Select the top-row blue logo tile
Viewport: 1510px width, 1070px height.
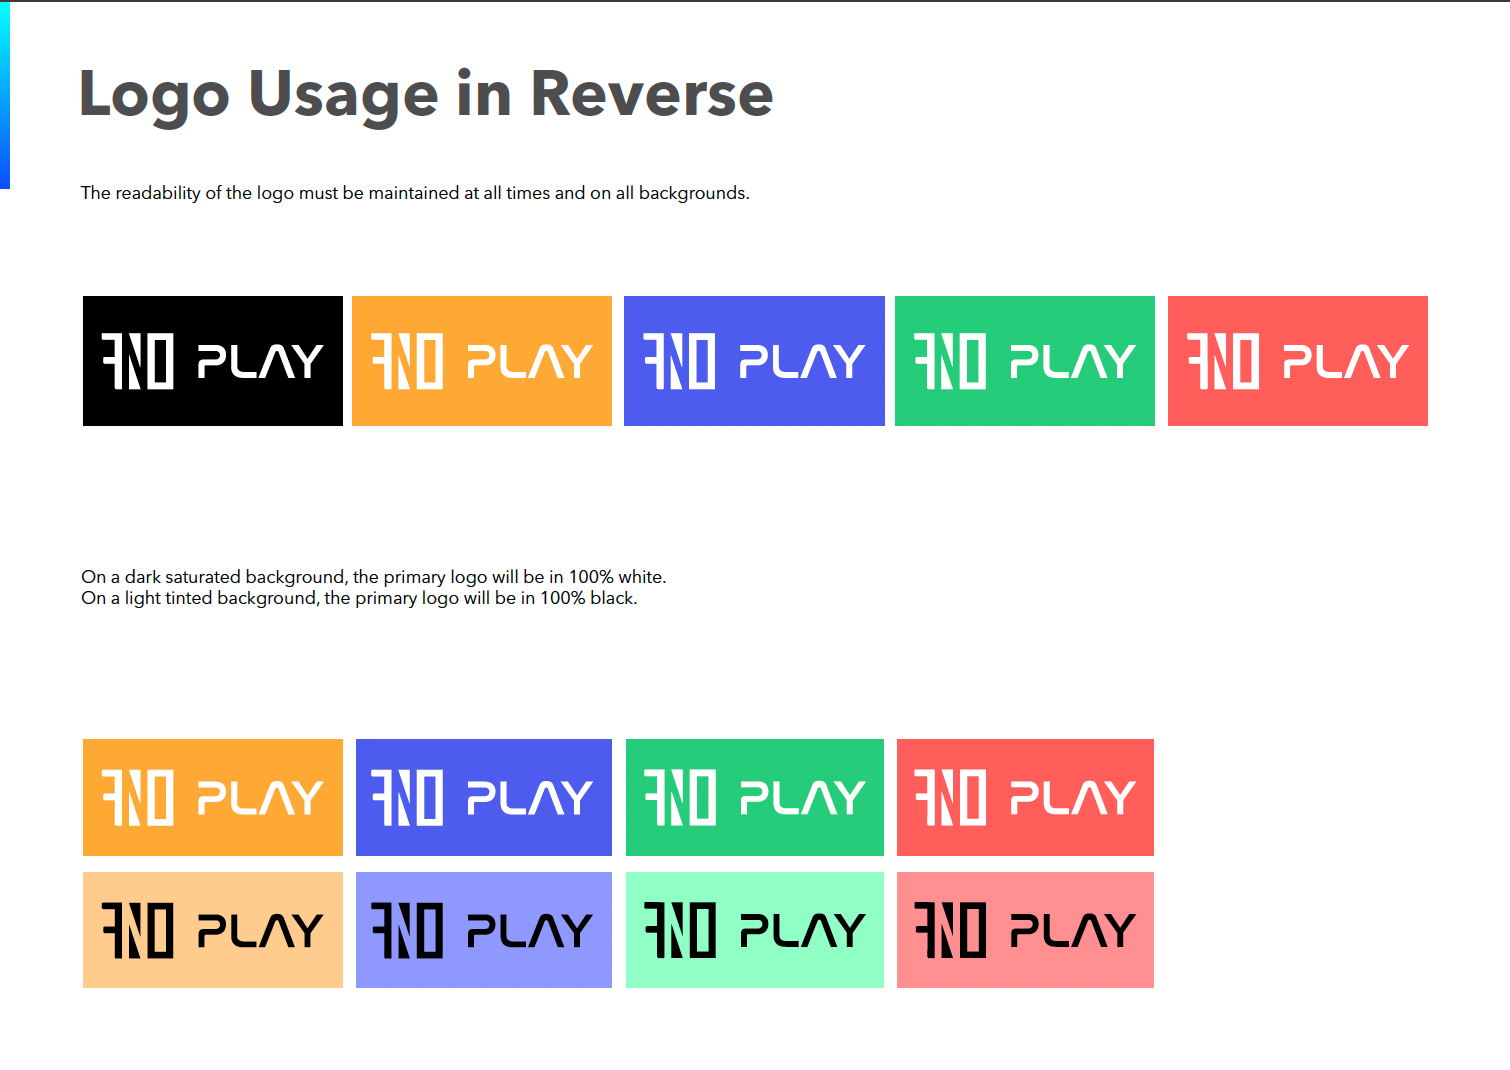click(754, 361)
